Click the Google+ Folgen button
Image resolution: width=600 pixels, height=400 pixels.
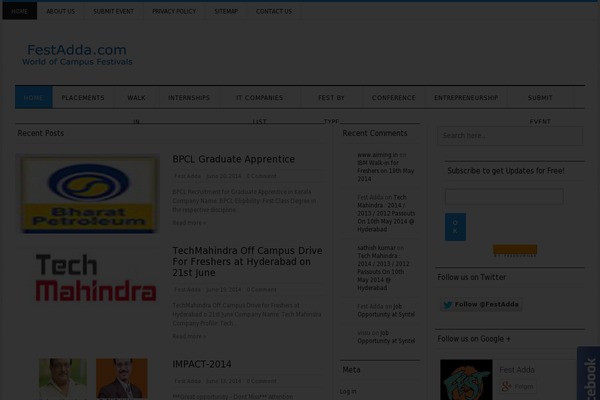click(518, 387)
